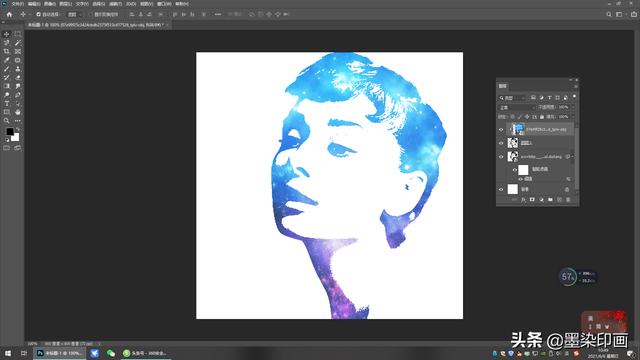The image size is (640, 360).
Task: Select the Lasso tool
Action: coord(7,43)
